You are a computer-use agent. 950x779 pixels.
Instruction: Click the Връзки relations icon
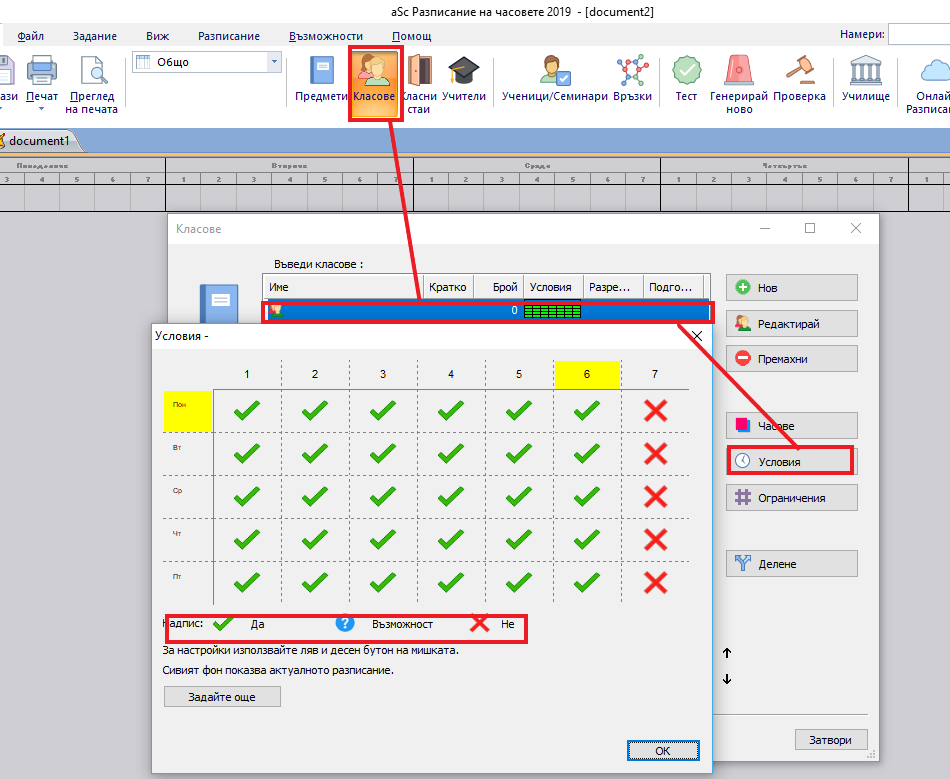click(632, 79)
